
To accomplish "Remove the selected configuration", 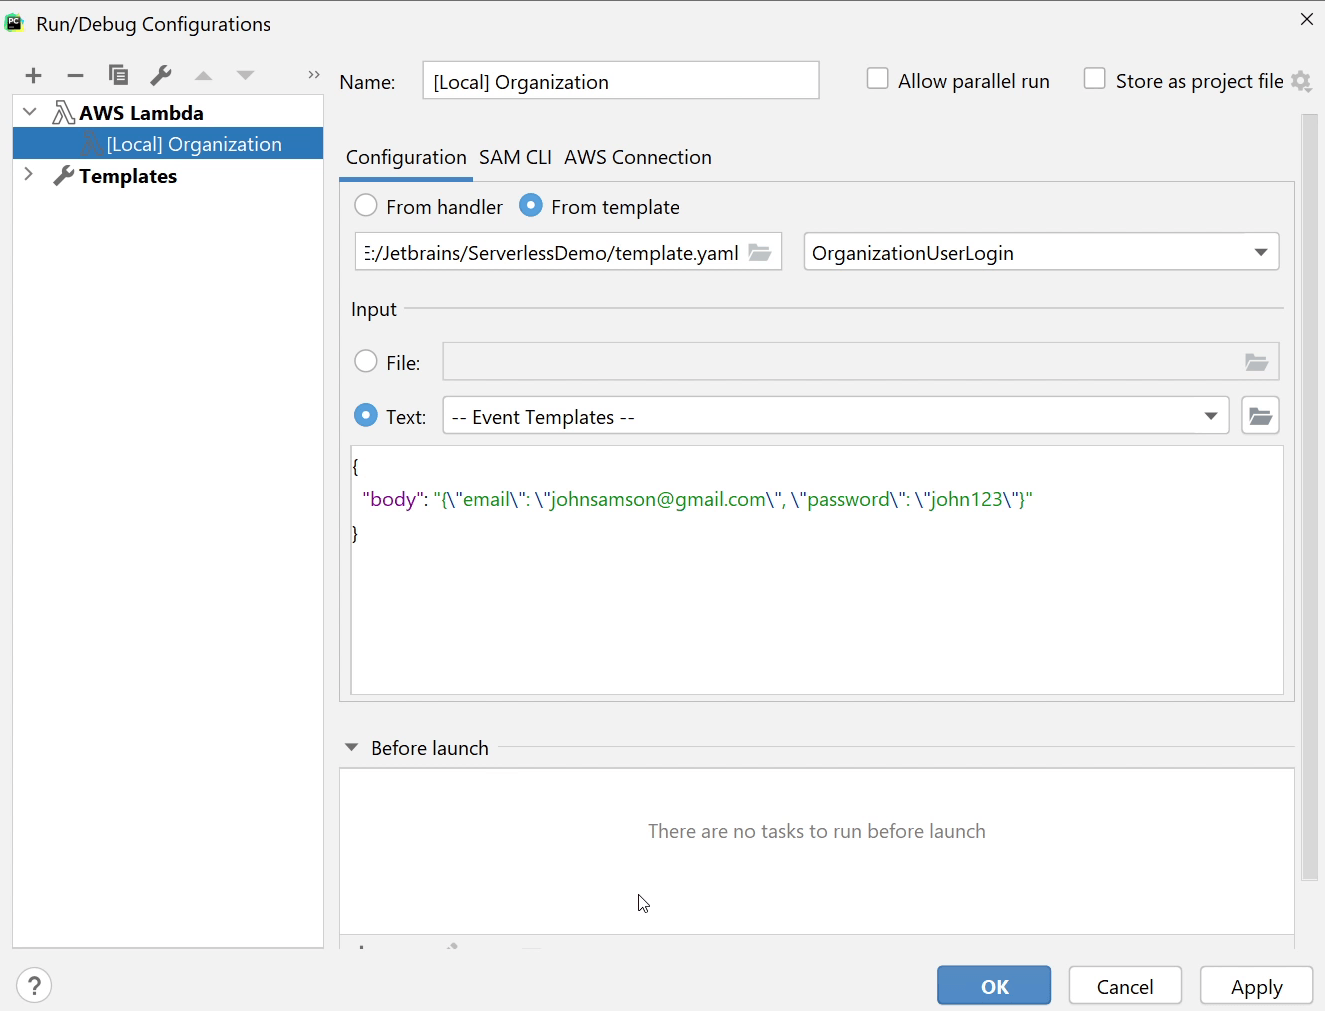I will [x=75, y=74].
